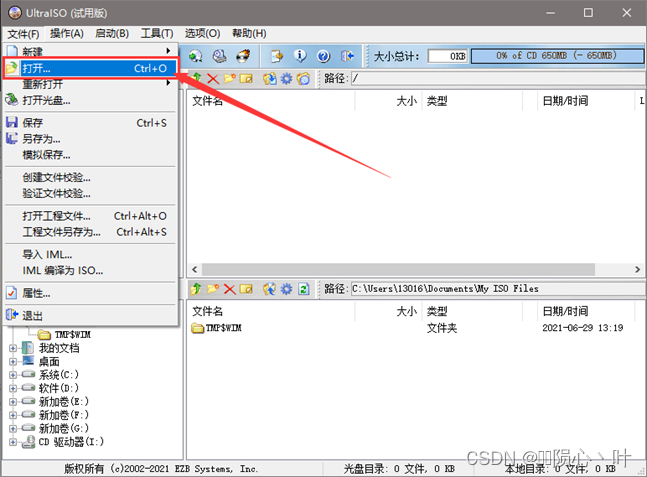
Task: Click red X delete icon in image pane toolbar
Action: click(213, 78)
